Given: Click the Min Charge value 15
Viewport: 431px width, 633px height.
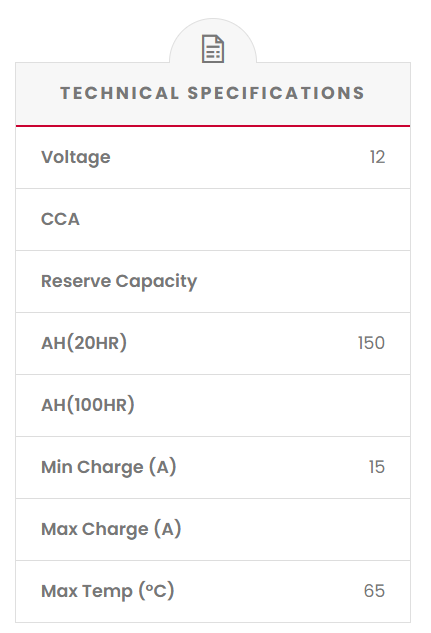Looking at the screenshot, I should tap(377, 467).
